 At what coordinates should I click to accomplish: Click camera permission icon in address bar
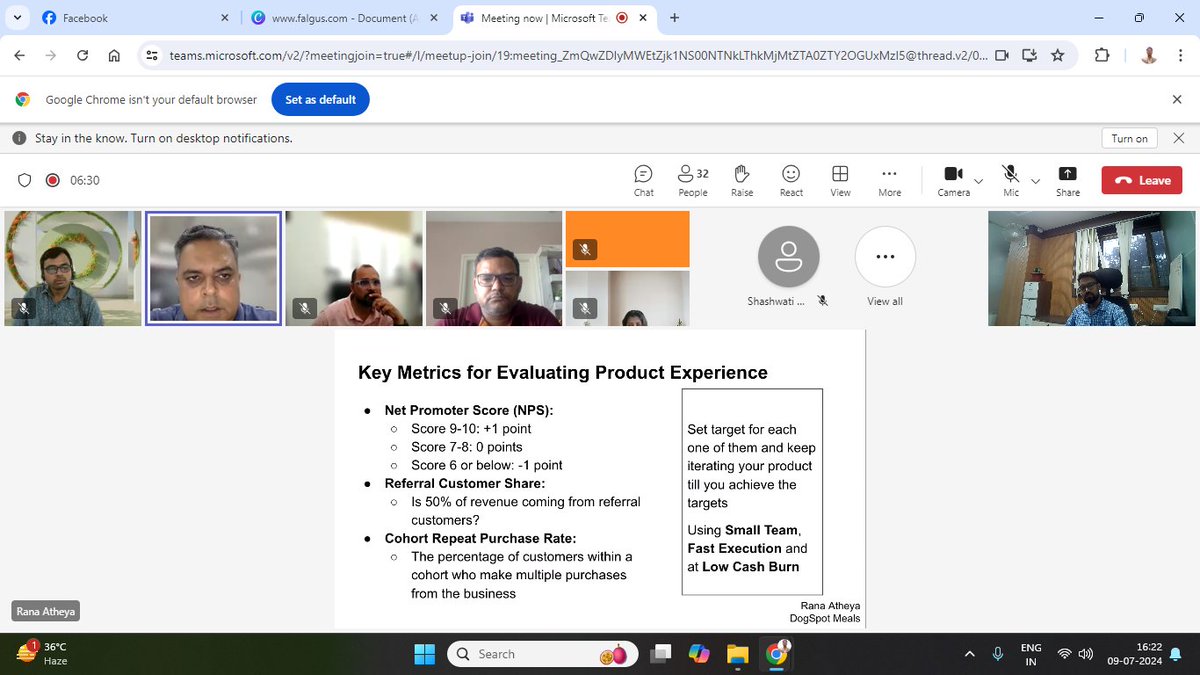1001,56
